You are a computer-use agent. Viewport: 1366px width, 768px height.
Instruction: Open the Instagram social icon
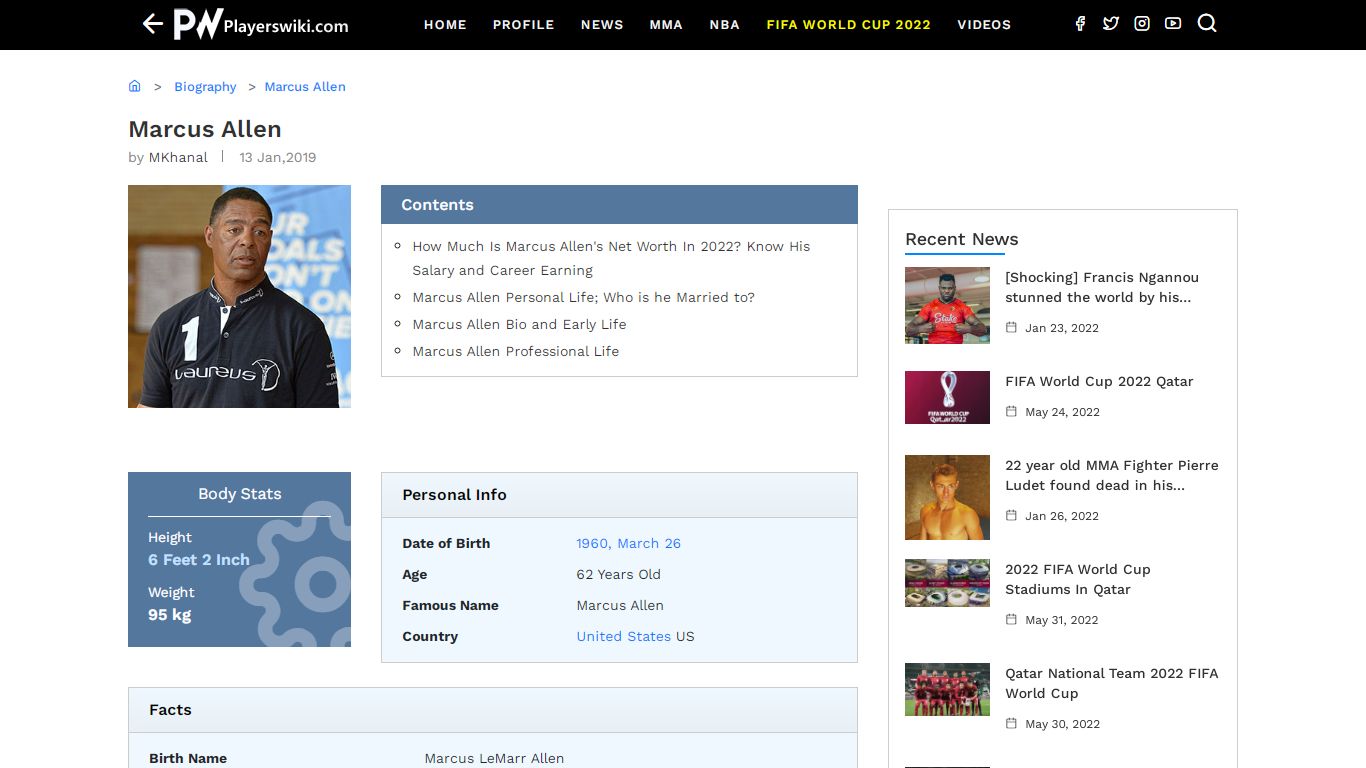(x=1142, y=24)
